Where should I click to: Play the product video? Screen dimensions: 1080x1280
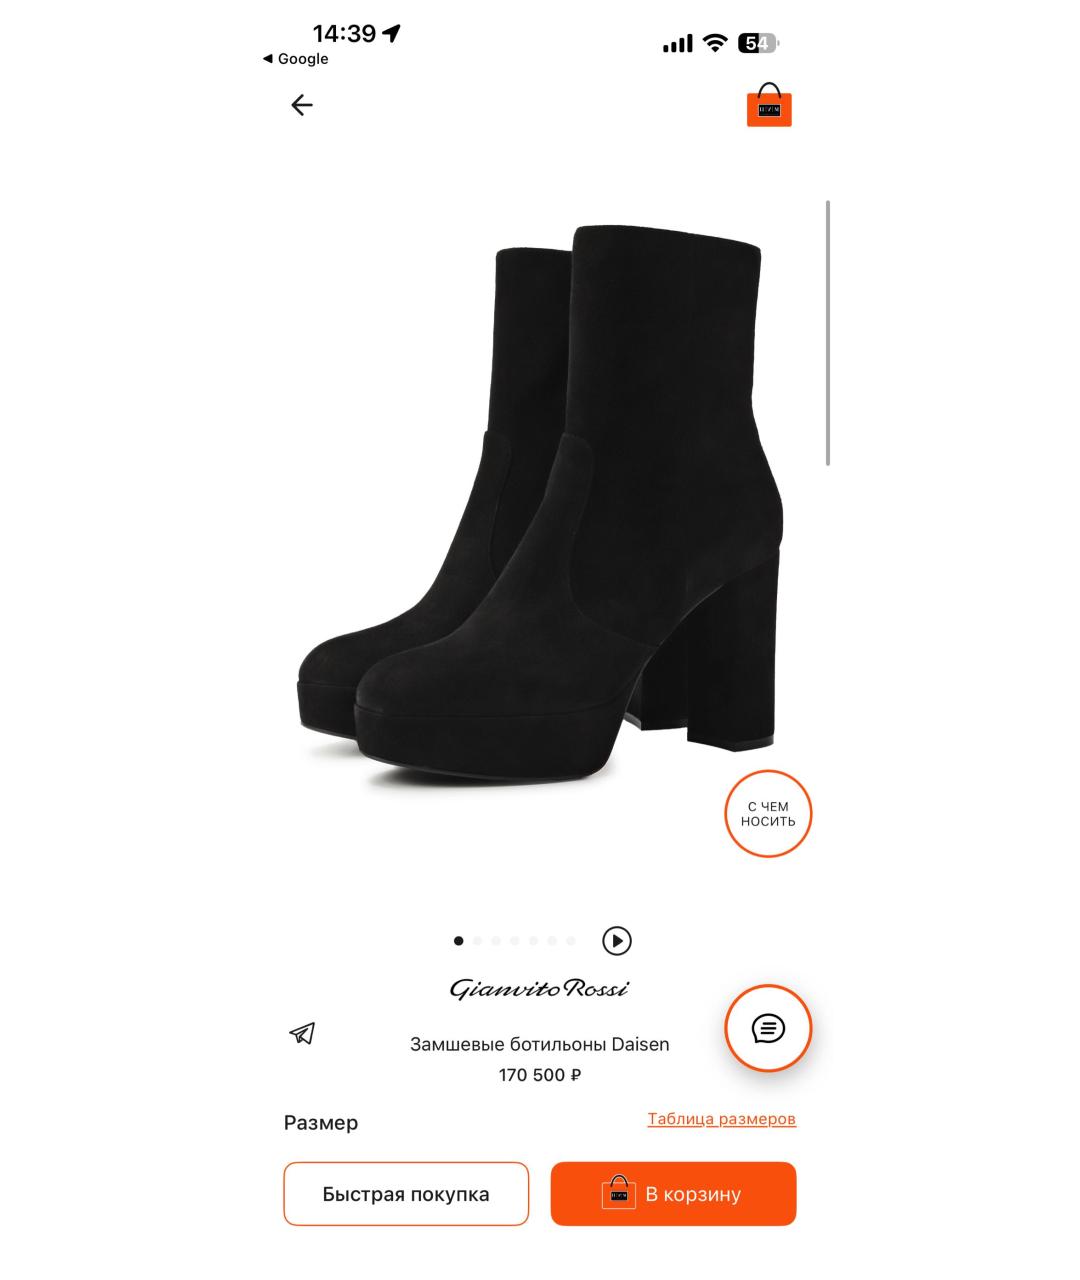click(x=617, y=941)
